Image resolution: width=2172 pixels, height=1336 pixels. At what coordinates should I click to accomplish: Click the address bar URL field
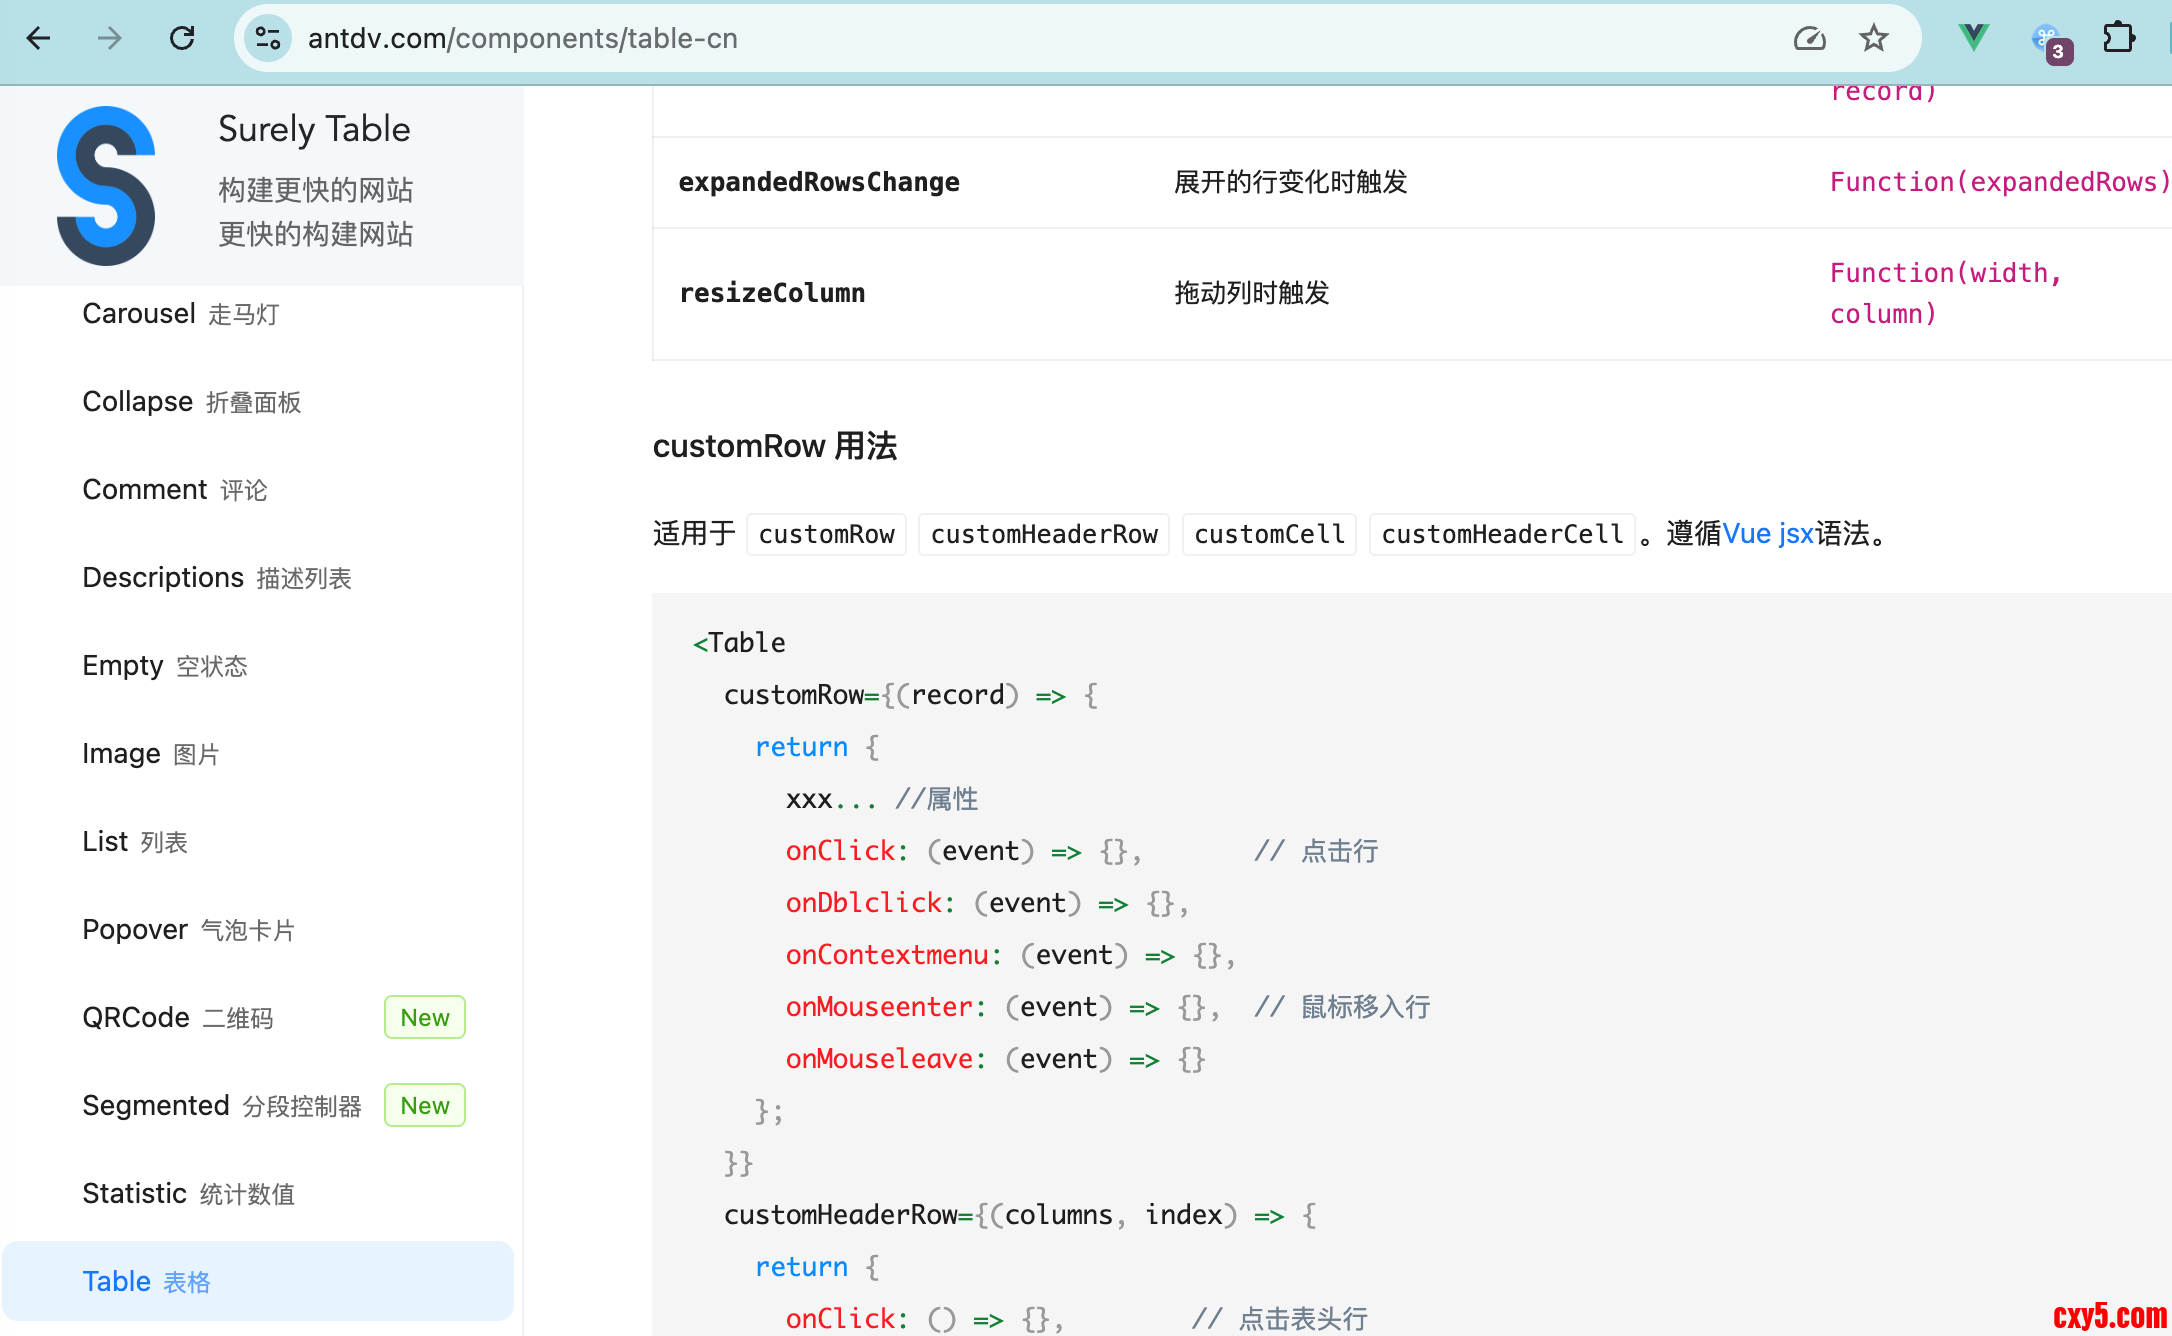1000,38
